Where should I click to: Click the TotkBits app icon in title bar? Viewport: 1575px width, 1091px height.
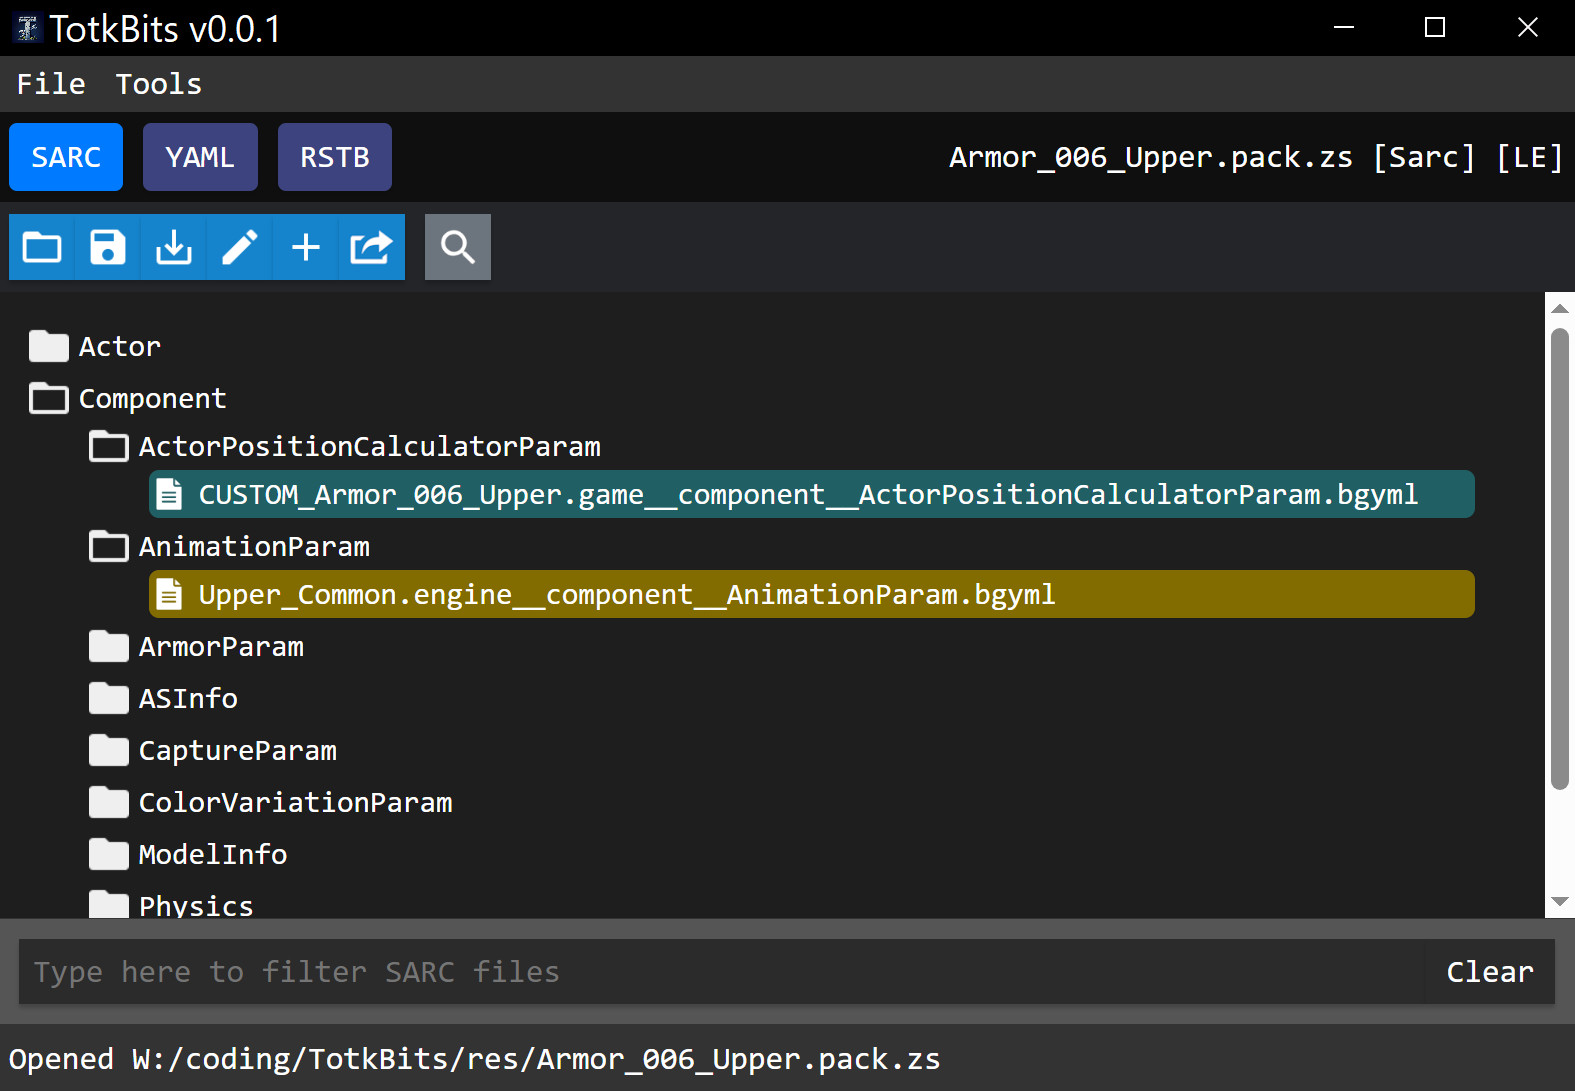tap(28, 28)
